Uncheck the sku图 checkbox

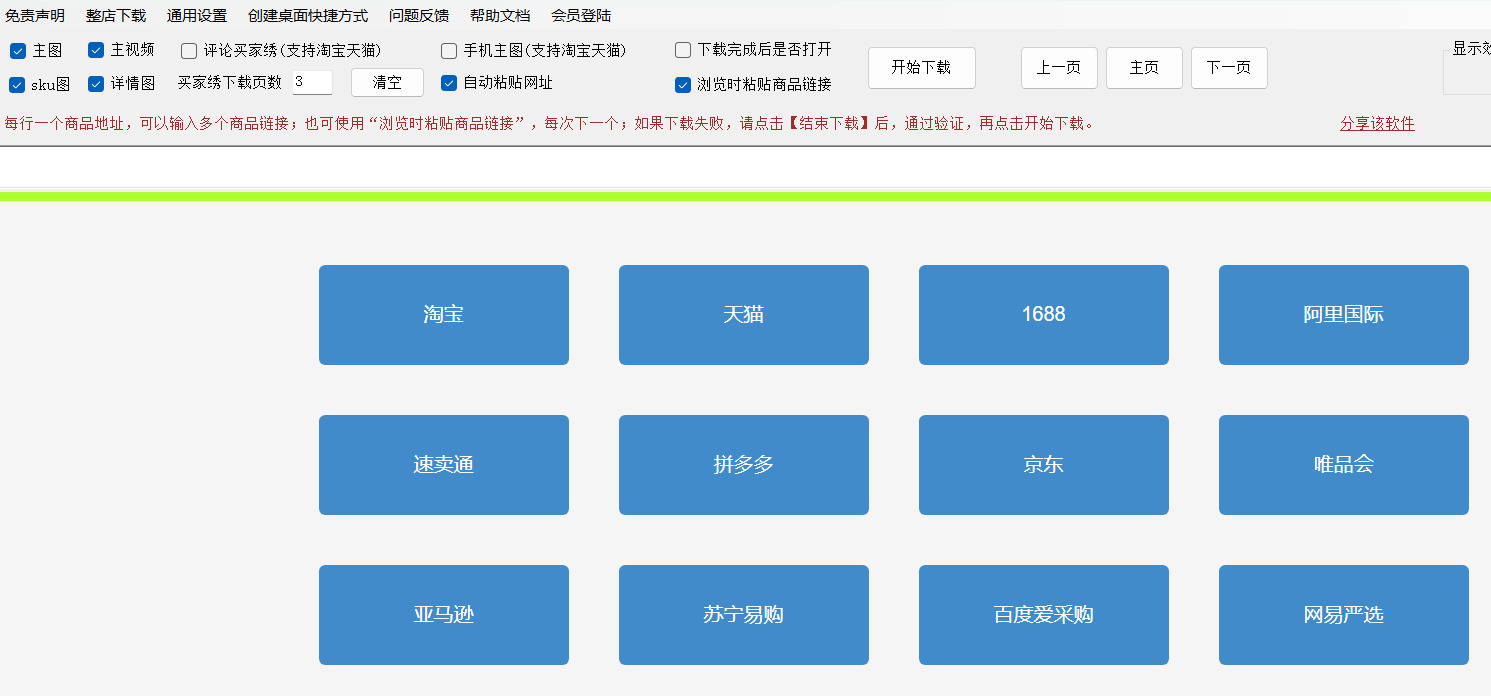pos(17,85)
